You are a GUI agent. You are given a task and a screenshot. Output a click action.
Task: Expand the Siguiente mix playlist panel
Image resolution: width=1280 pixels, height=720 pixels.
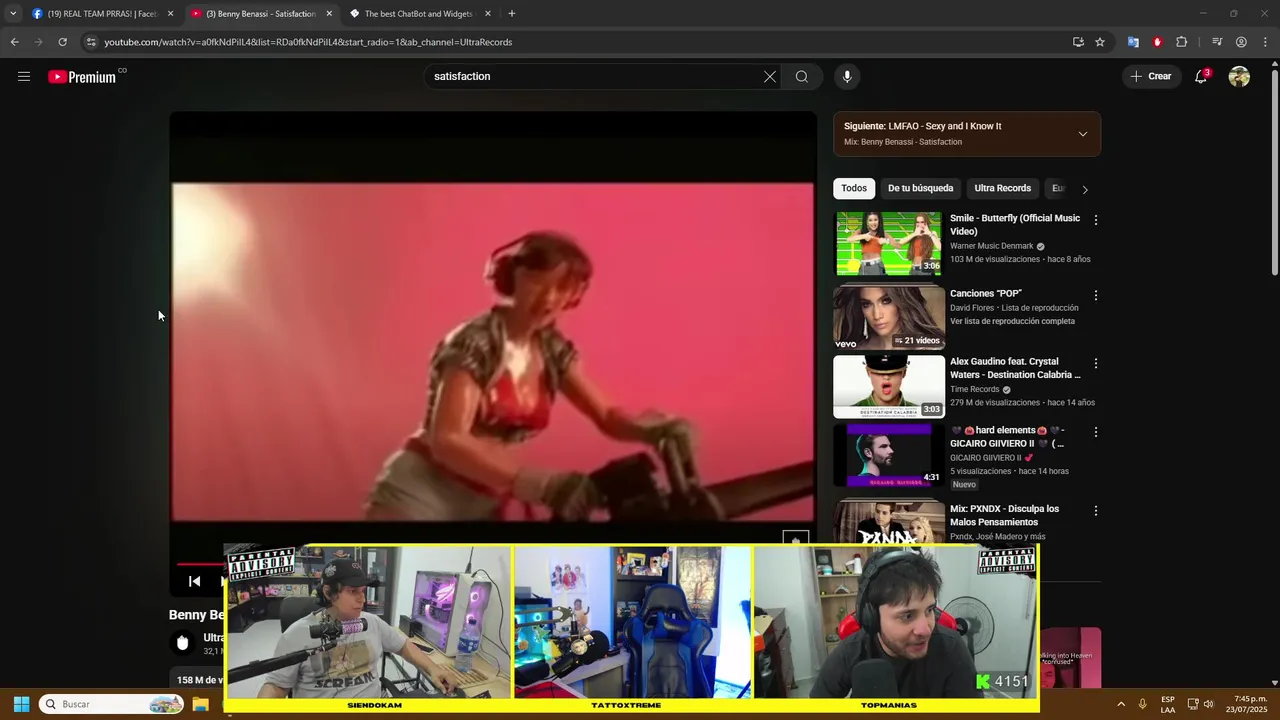pyautogui.click(x=1082, y=134)
